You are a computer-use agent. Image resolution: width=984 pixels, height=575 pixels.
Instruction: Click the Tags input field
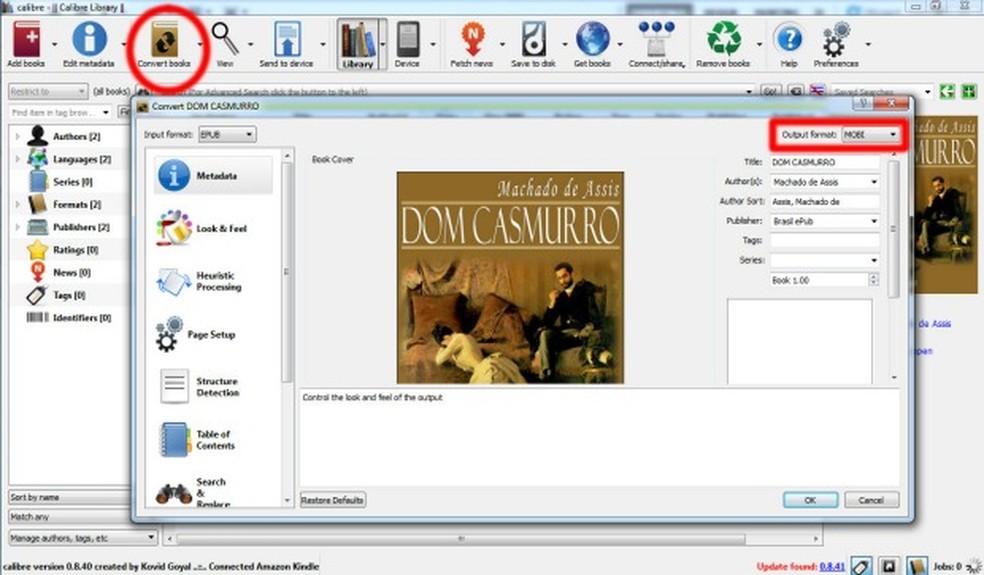pyautogui.click(x=825, y=240)
